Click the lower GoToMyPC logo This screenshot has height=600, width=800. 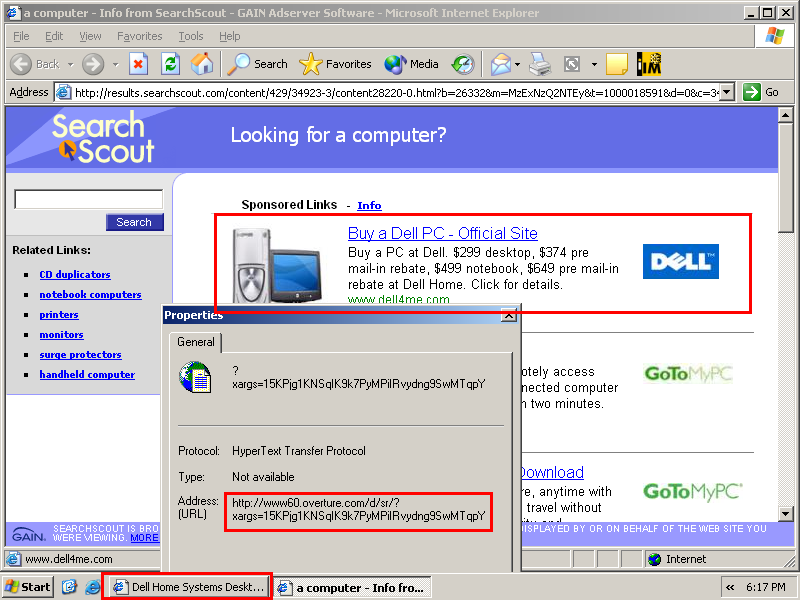[692, 491]
